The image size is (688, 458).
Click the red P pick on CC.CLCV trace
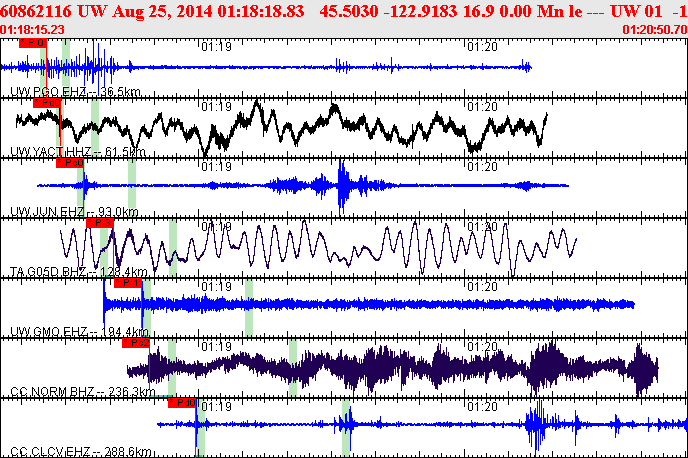(181, 403)
